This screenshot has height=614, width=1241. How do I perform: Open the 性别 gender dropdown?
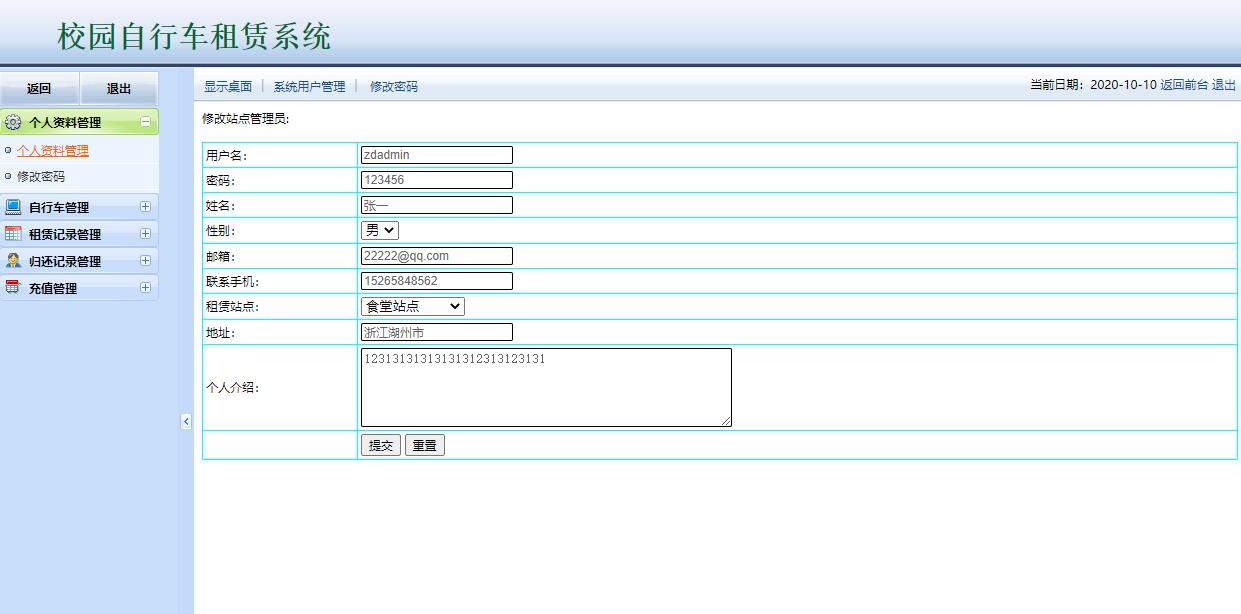[x=380, y=230]
